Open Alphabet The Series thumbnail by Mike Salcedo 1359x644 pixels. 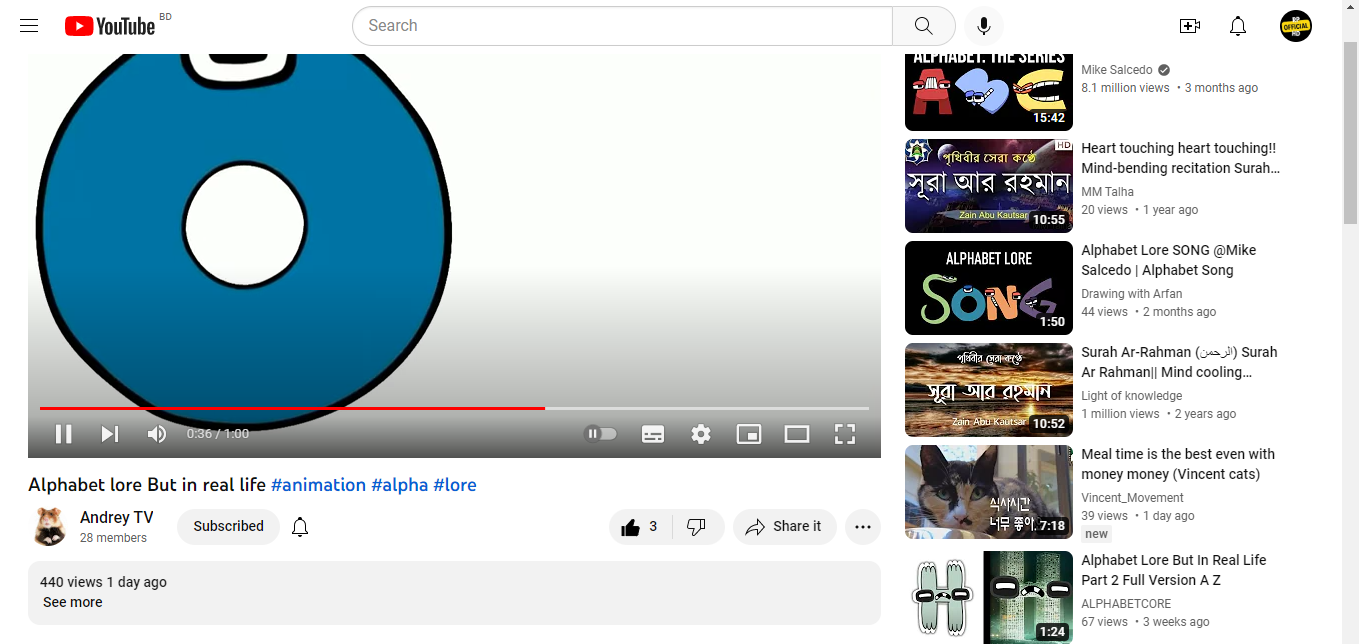989,92
